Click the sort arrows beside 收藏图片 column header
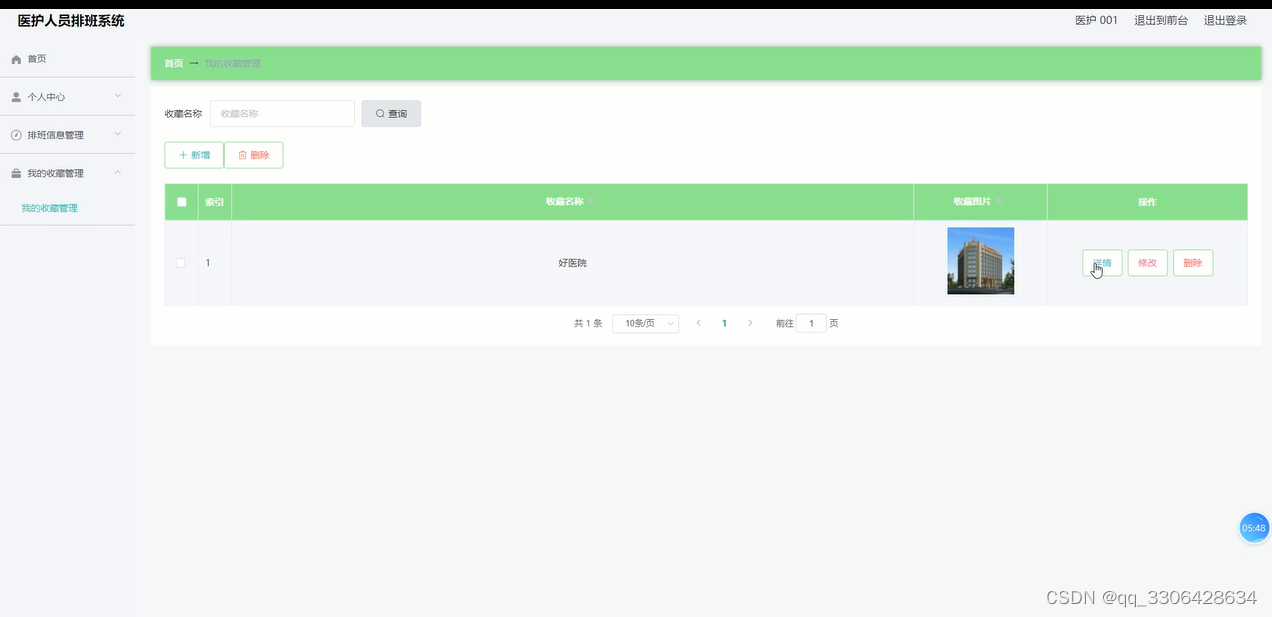This screenshot has height=617, width=1272. click(1000, 202)
